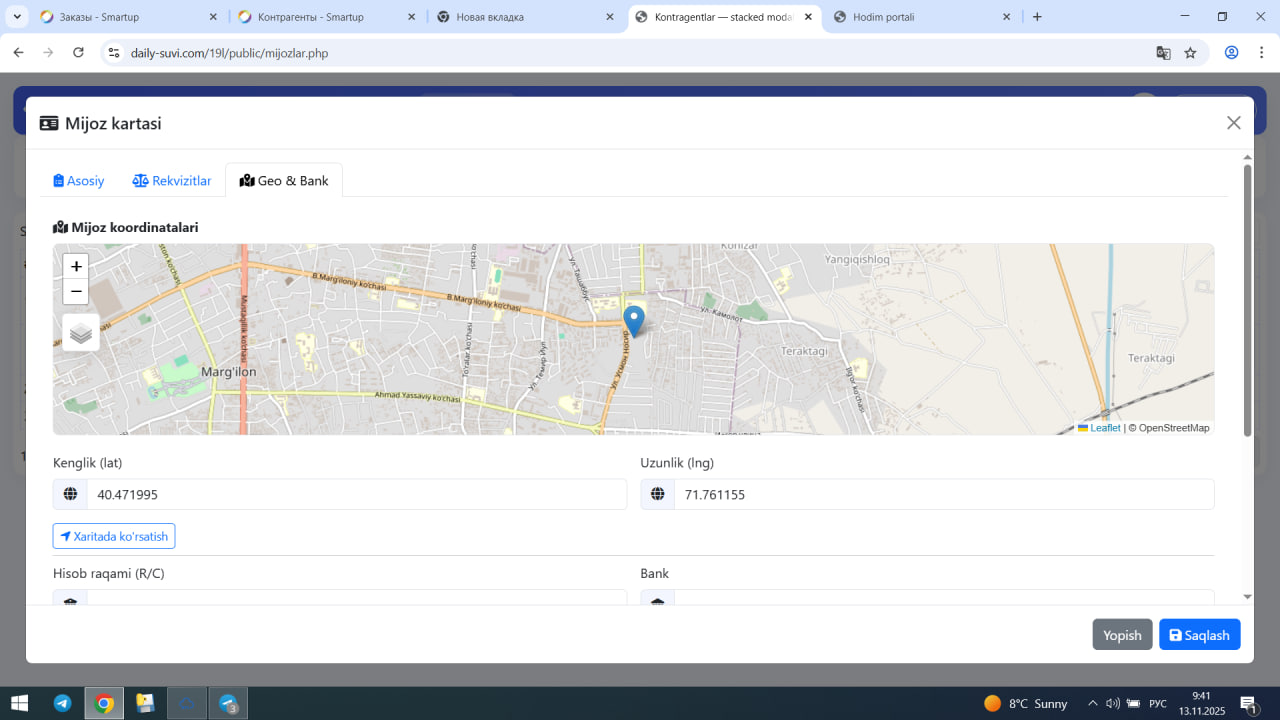Open the map layers control
The image size is (1280, 720).
coord(81,333)
